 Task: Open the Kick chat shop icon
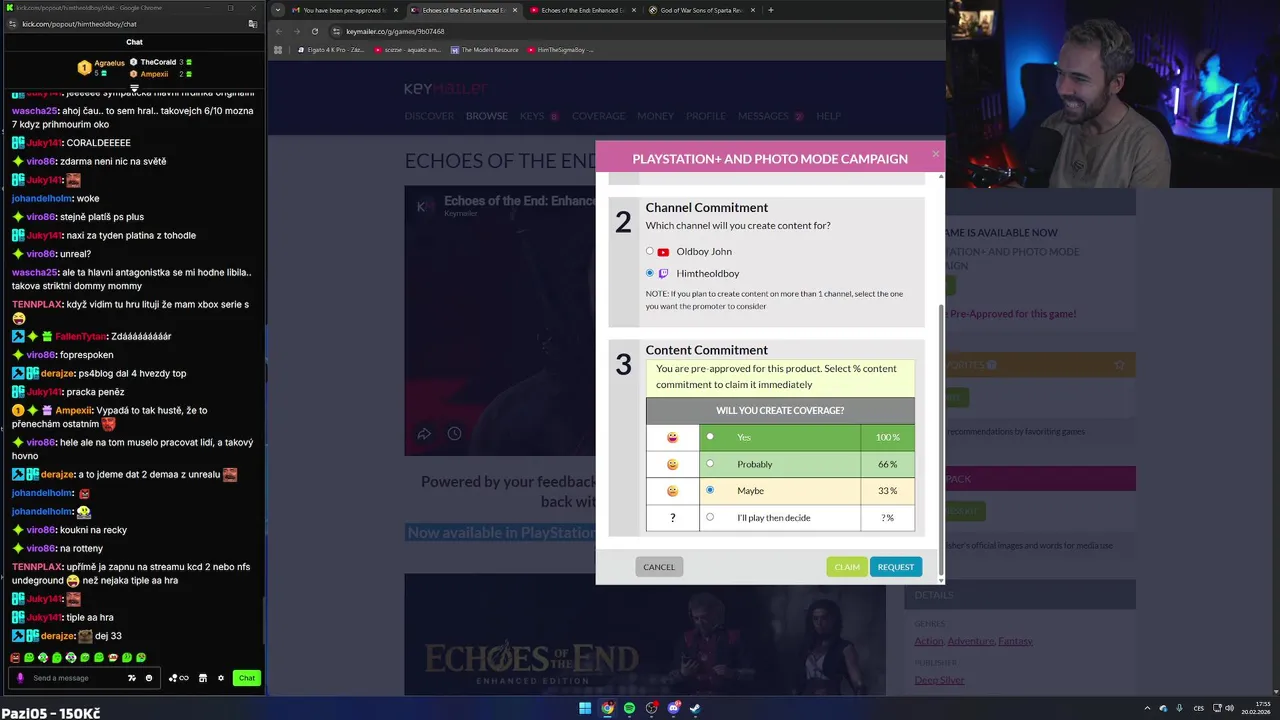tap(203, 678)
